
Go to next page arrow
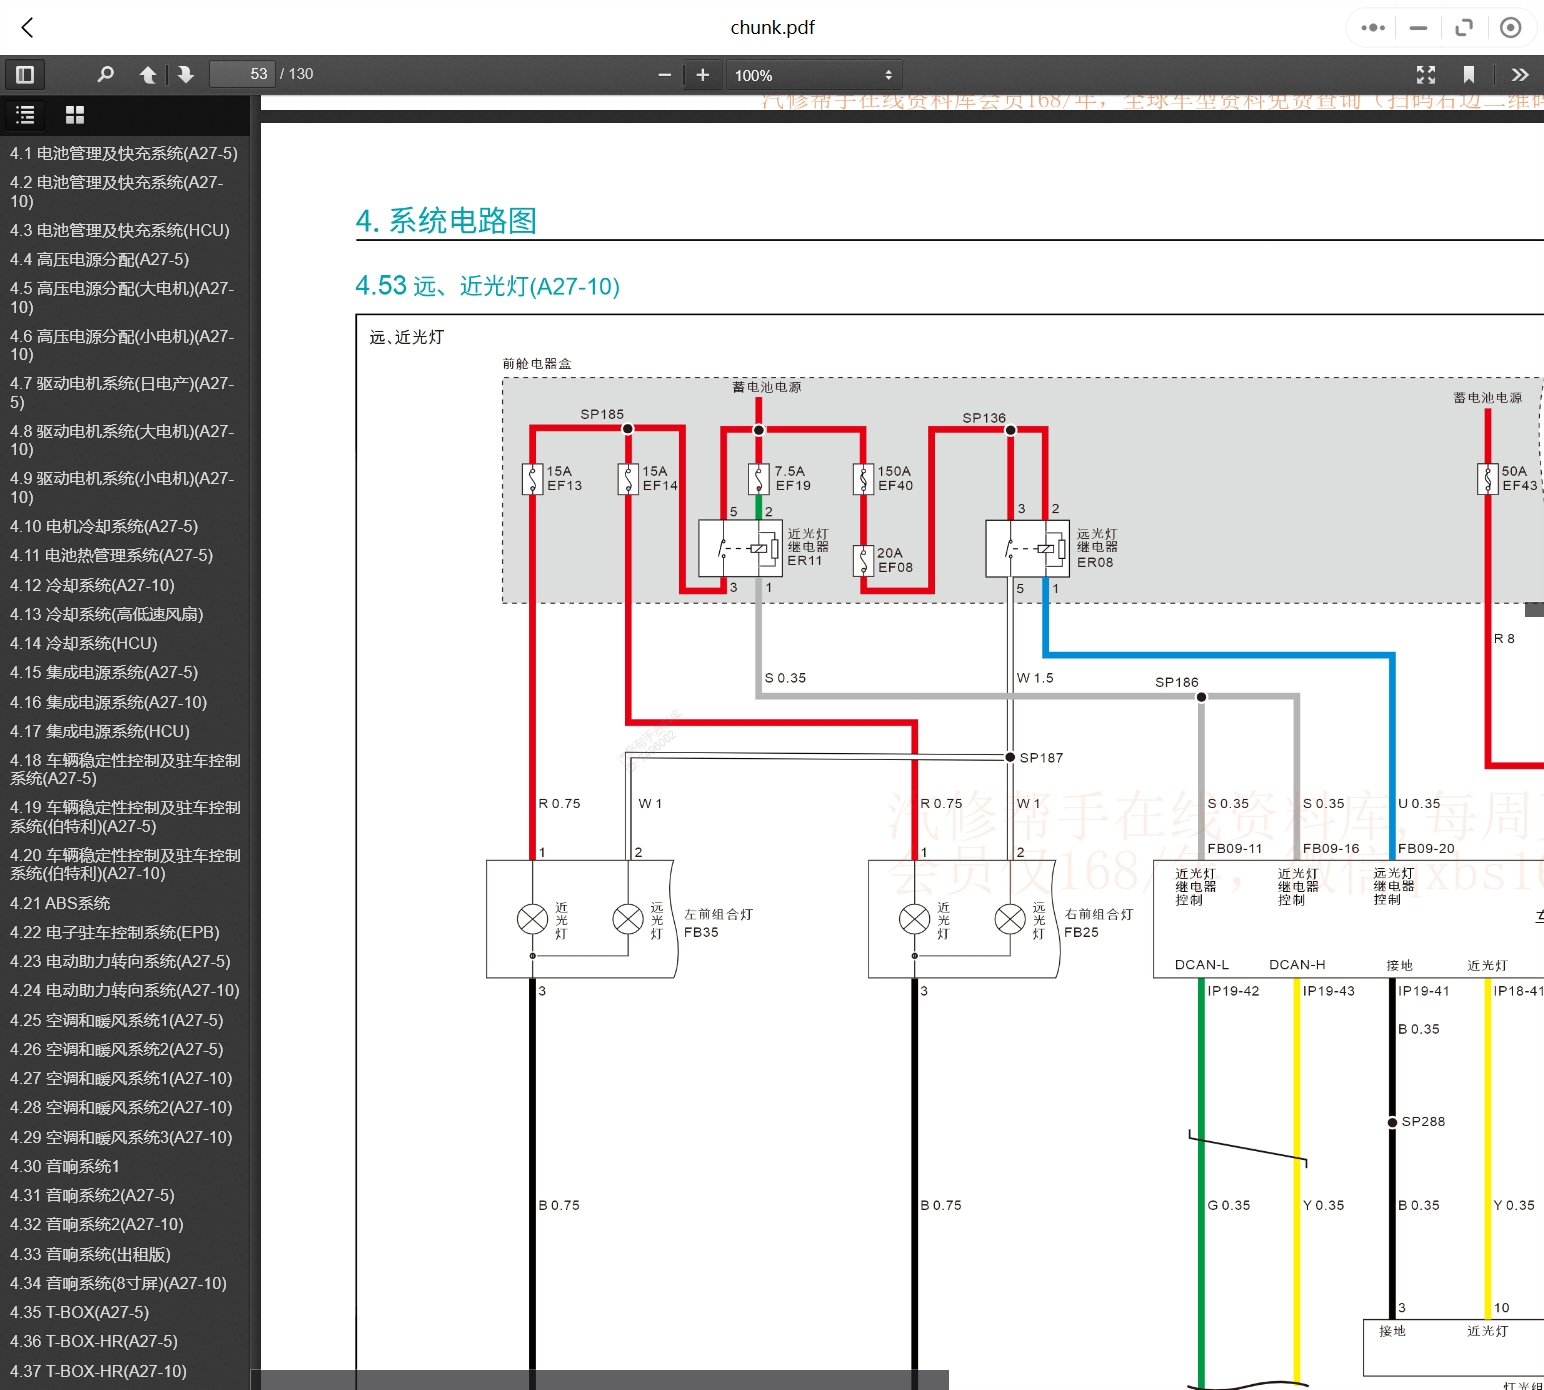click(x=186, y=75)
